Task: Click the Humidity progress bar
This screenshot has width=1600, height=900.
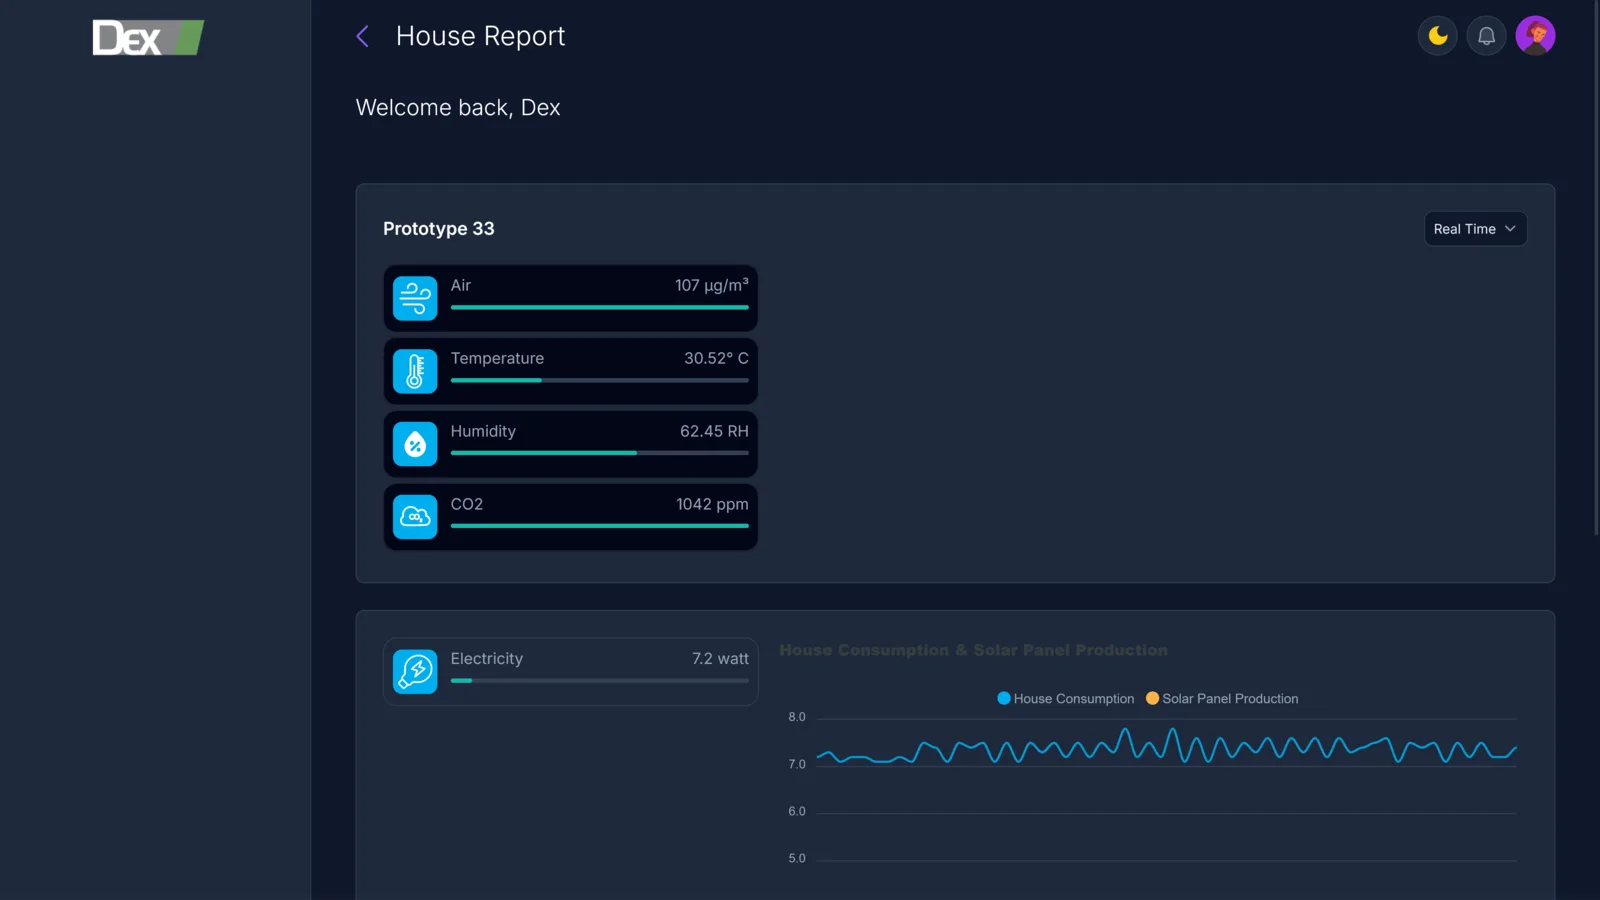Action: pyautogui.click(x=599, y=453)
